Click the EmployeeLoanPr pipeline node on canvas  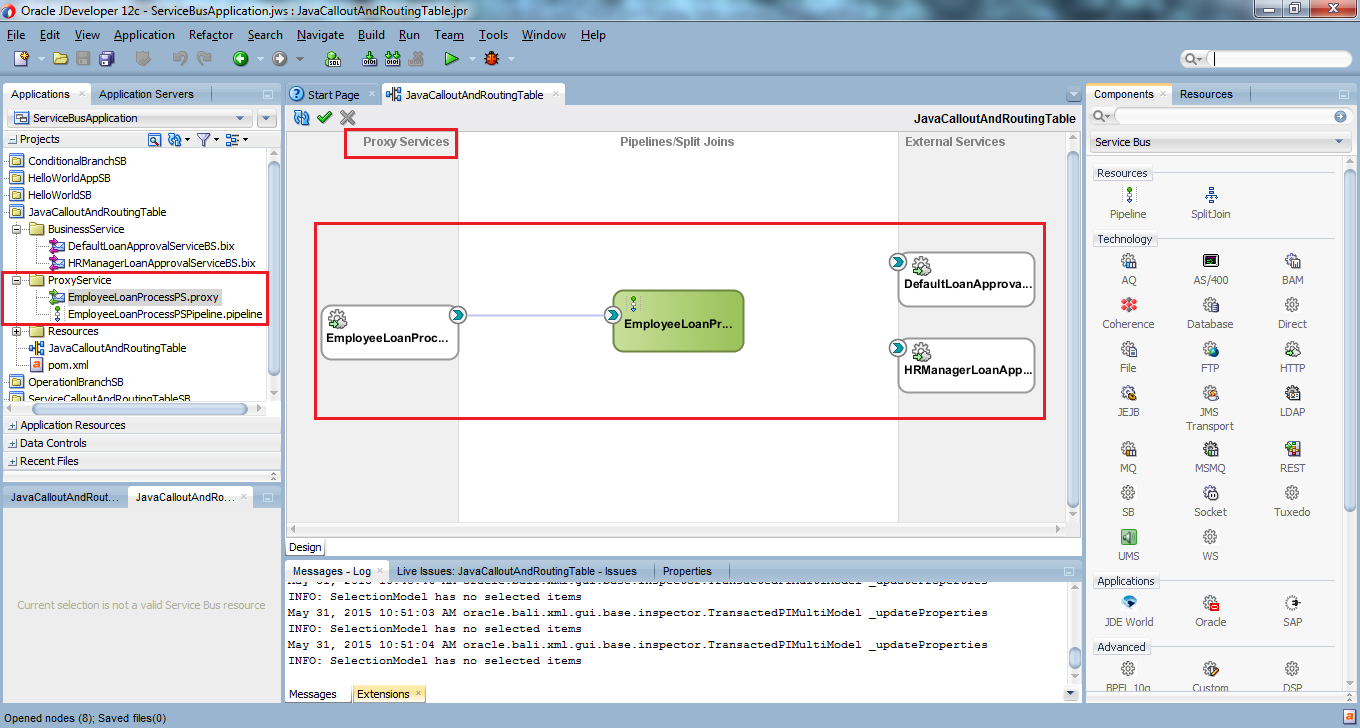[x=678, y=321]
